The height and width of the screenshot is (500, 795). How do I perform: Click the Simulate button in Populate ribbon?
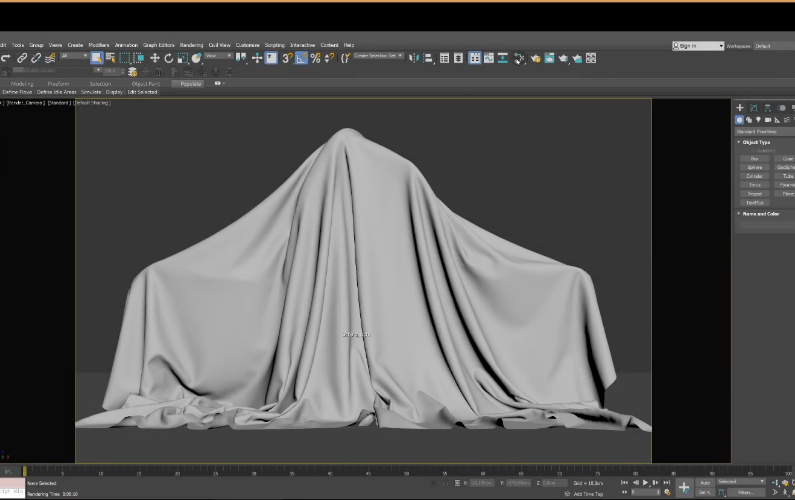[91, 92]
